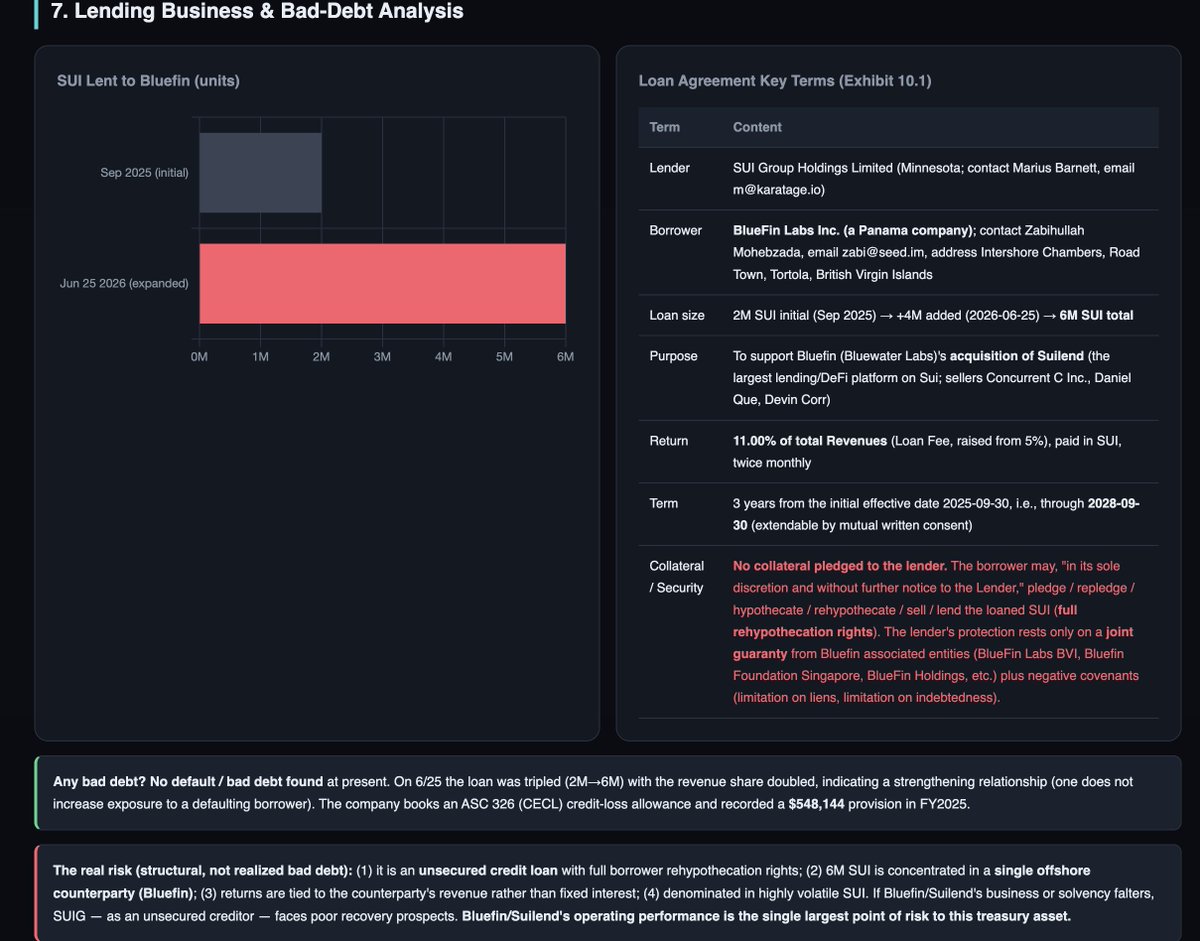This screenshot has height=941, width=1200.
Task: Click 'The real risk (structural, not realized bad debt):' text
Action: 201,871
